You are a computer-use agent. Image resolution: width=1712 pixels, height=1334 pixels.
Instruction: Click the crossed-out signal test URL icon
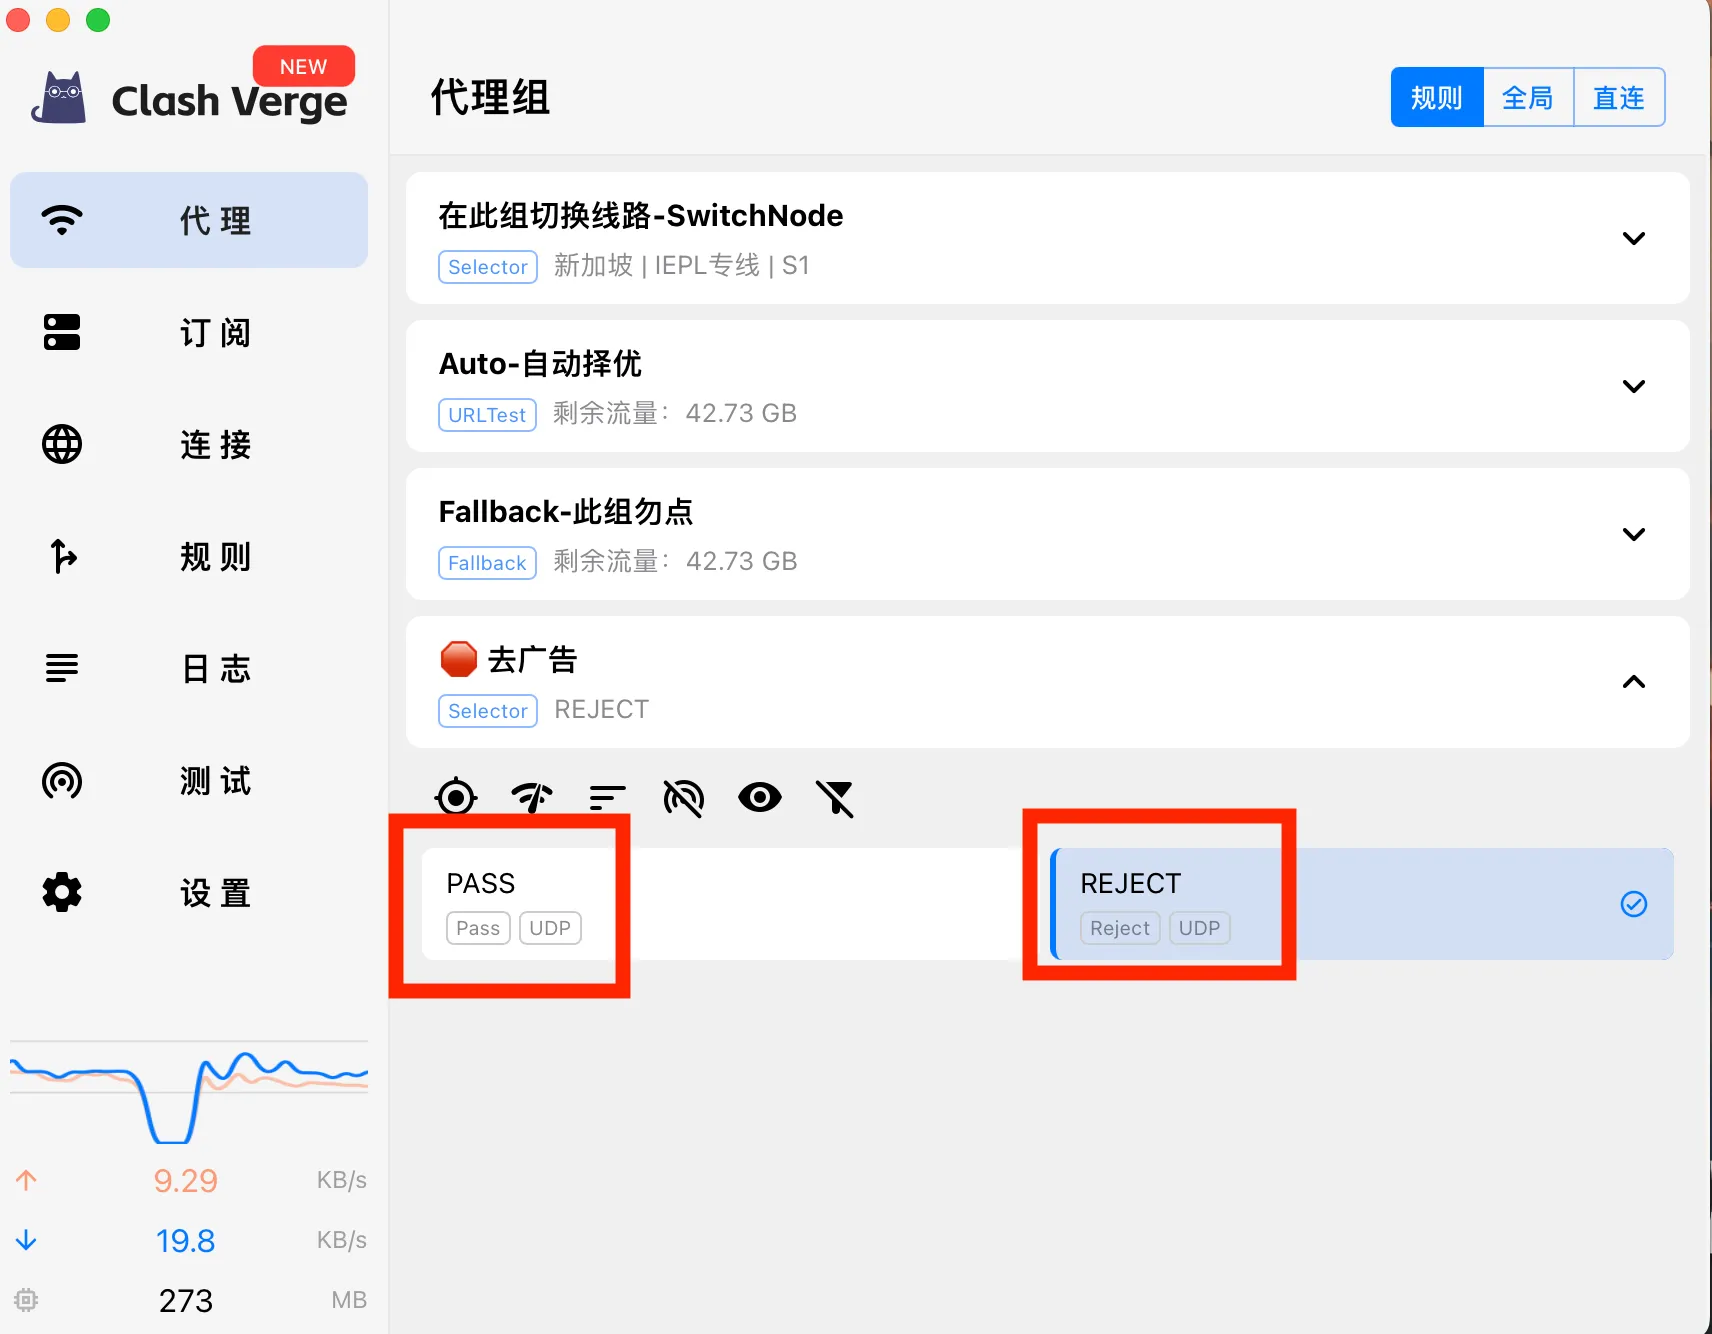(684, 798)
